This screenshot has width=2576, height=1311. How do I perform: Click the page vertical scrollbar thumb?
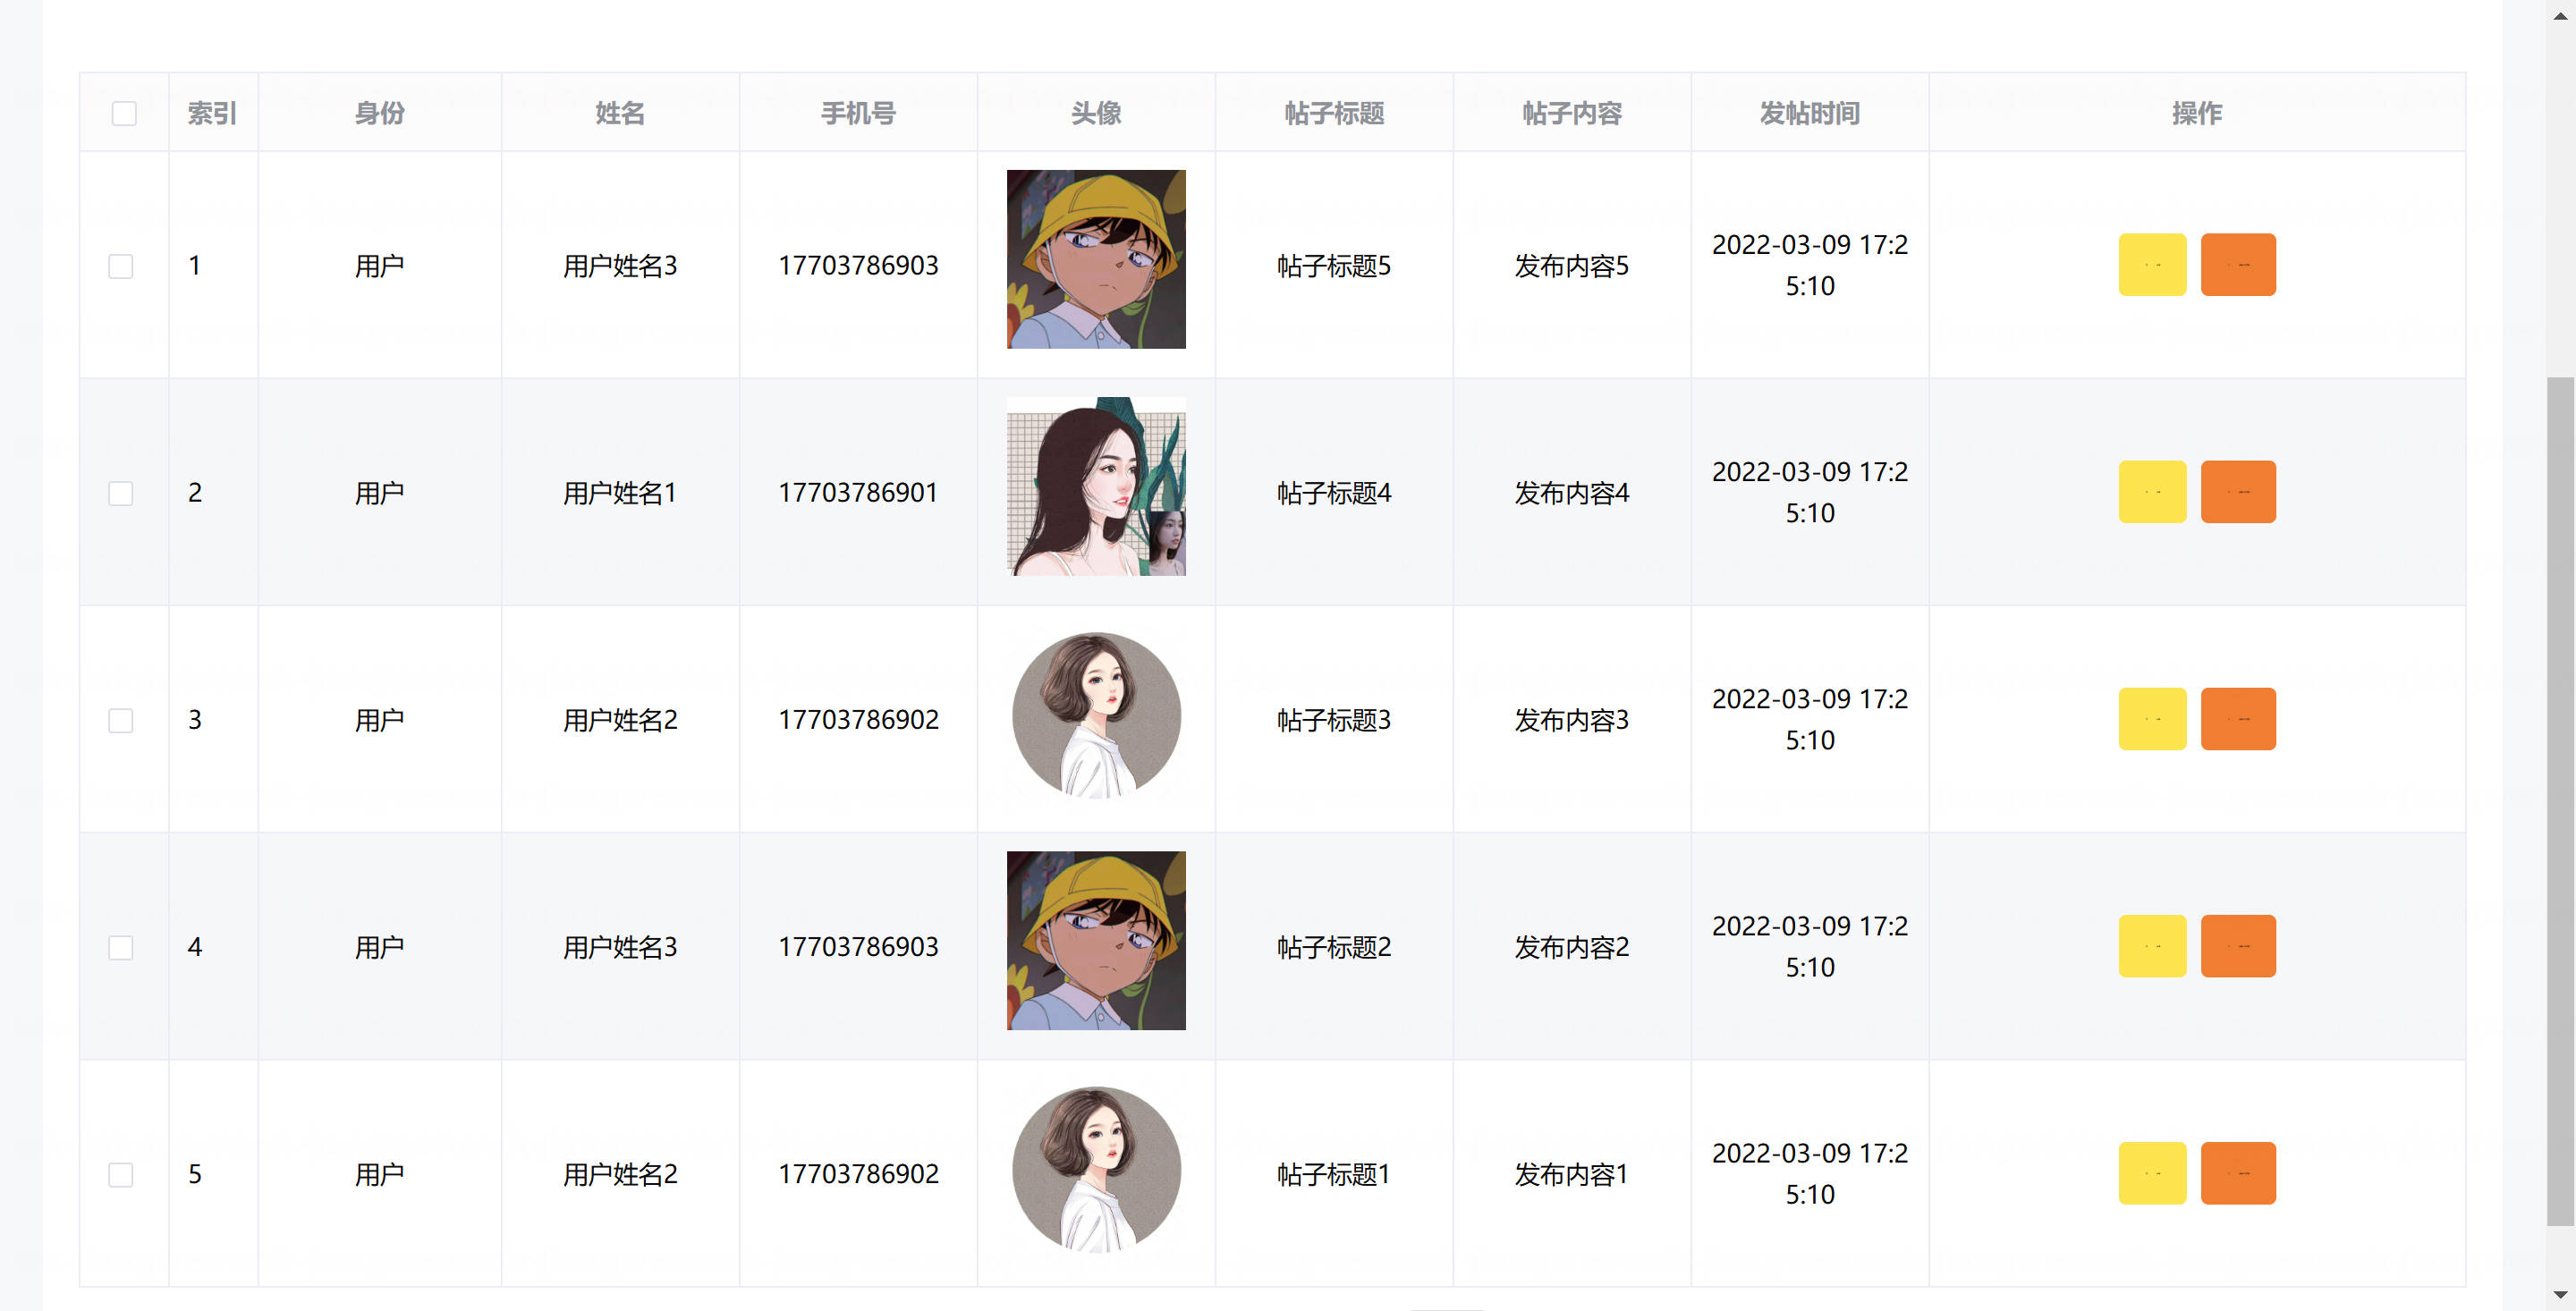[x=2560, y=800]
